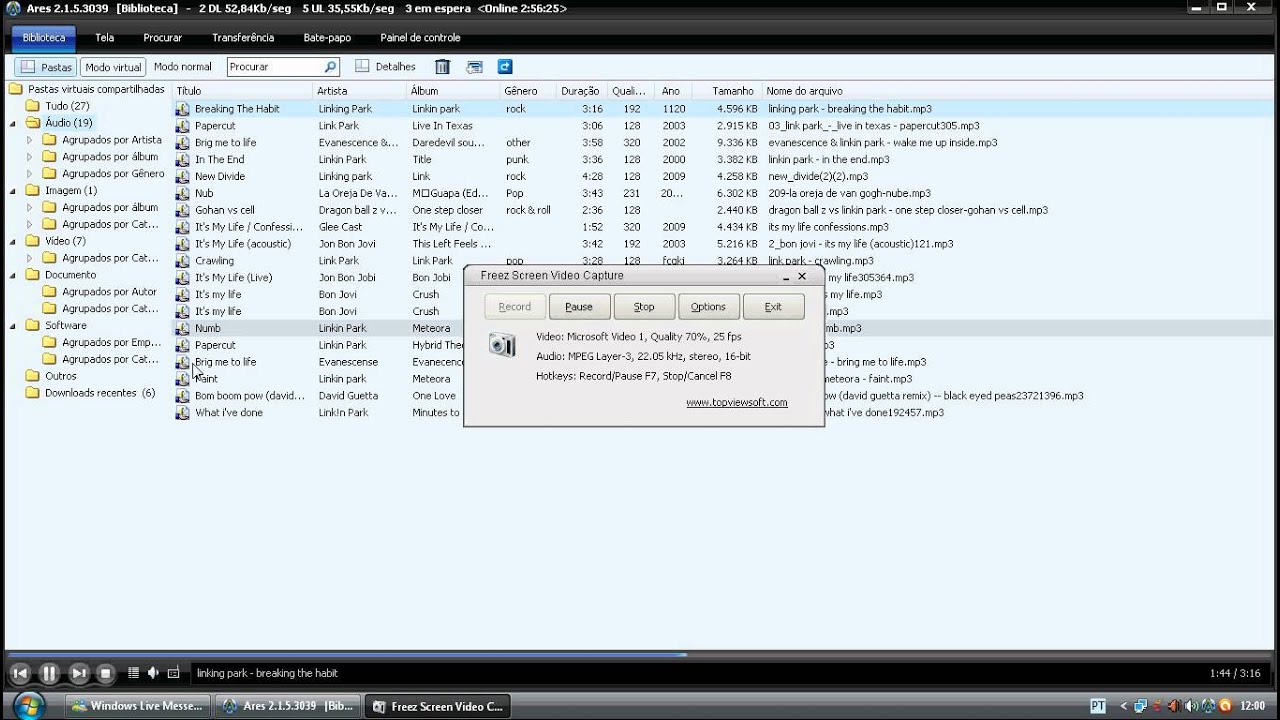Click the trash delete icon in toolbar
The image size is (1280, 720).
pos(442,67)
